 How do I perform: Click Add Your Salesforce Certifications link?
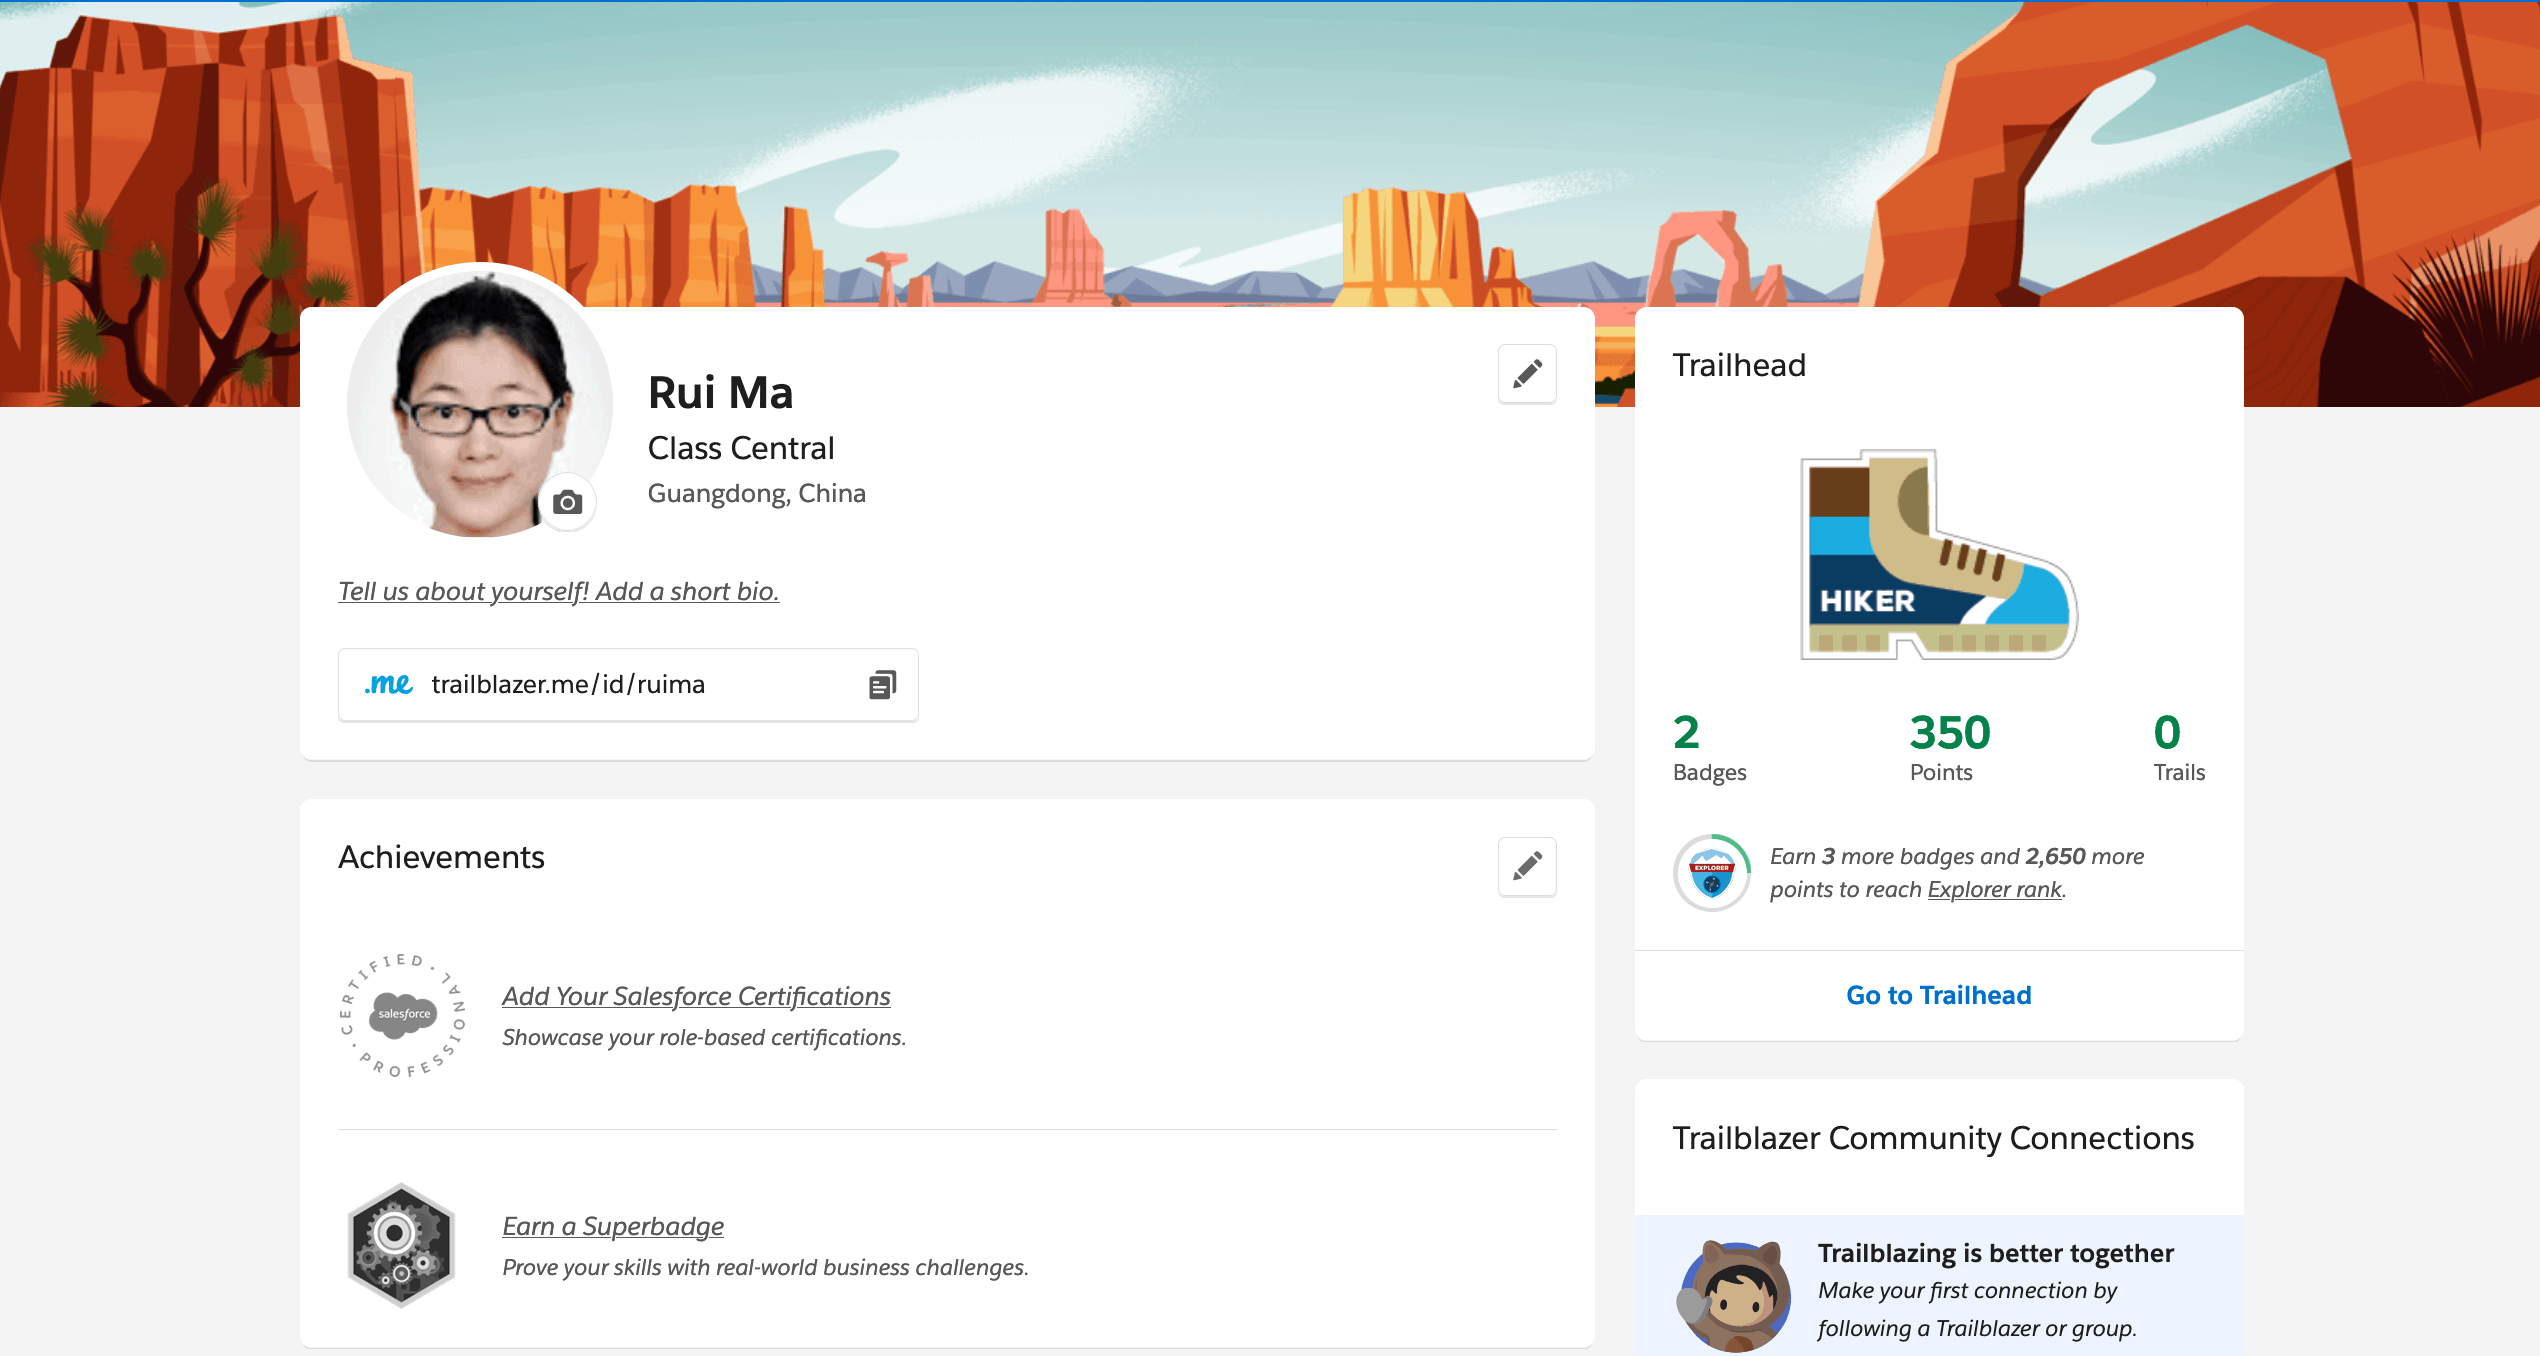(695, 995)
